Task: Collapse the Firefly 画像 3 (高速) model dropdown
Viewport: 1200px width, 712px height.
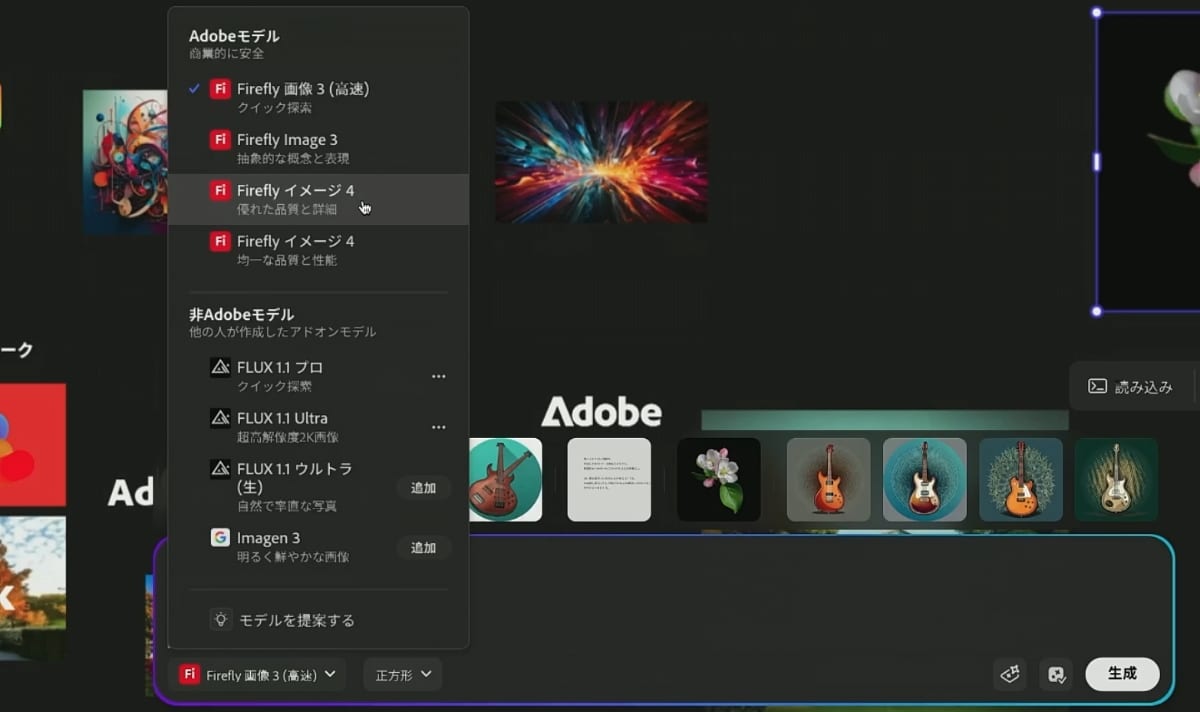Action: tap(259, 675)
